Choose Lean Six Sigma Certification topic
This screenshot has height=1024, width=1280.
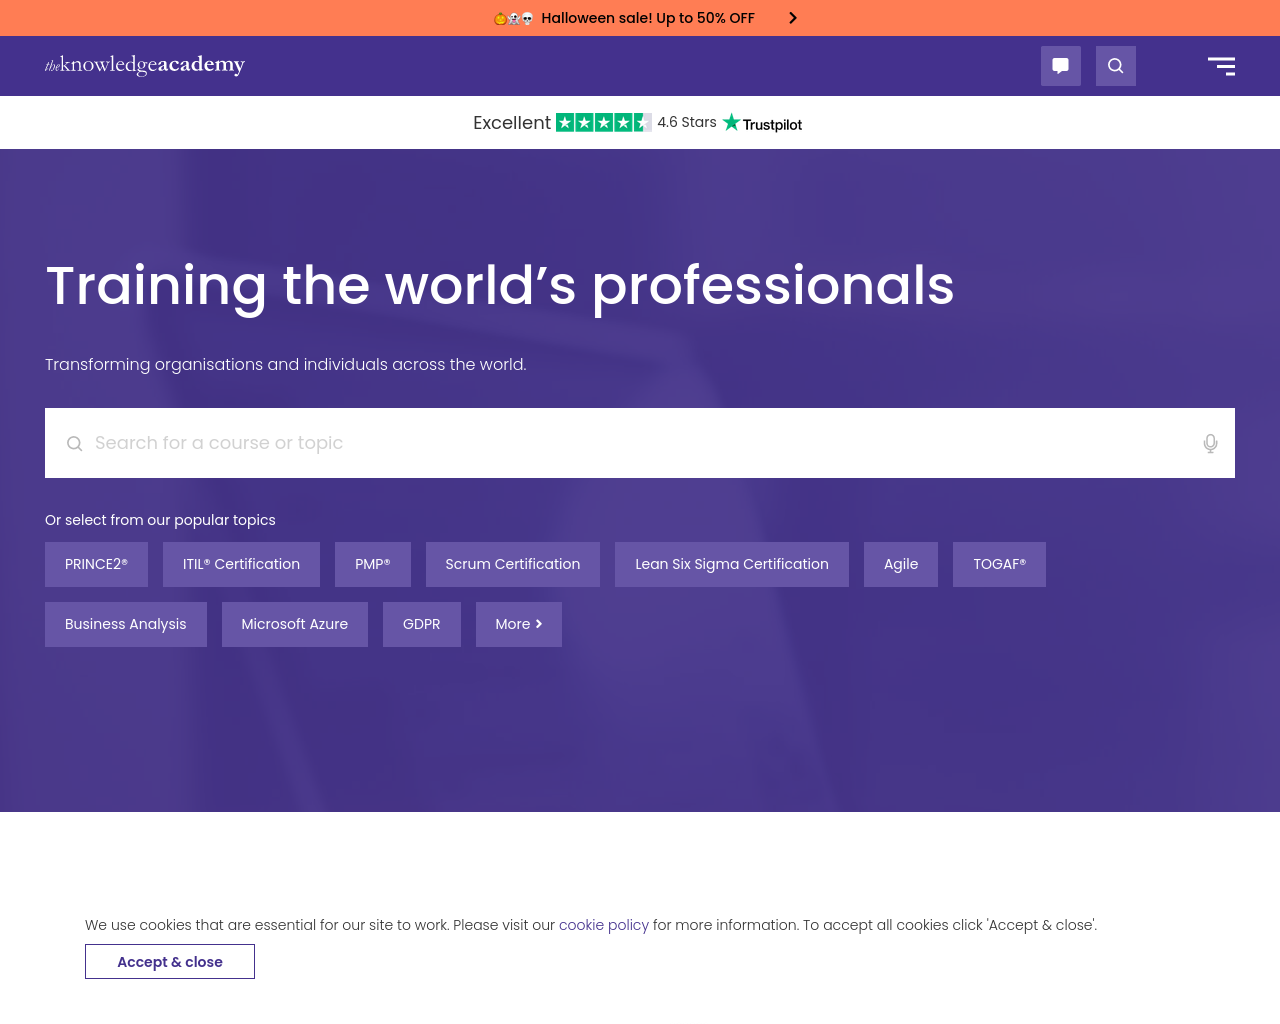(x=732, y=564)
